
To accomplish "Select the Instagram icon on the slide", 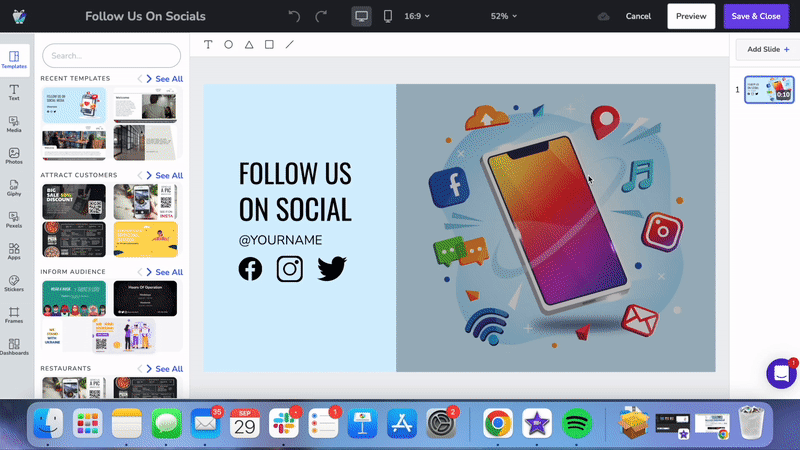I will (x=290, y=269).
